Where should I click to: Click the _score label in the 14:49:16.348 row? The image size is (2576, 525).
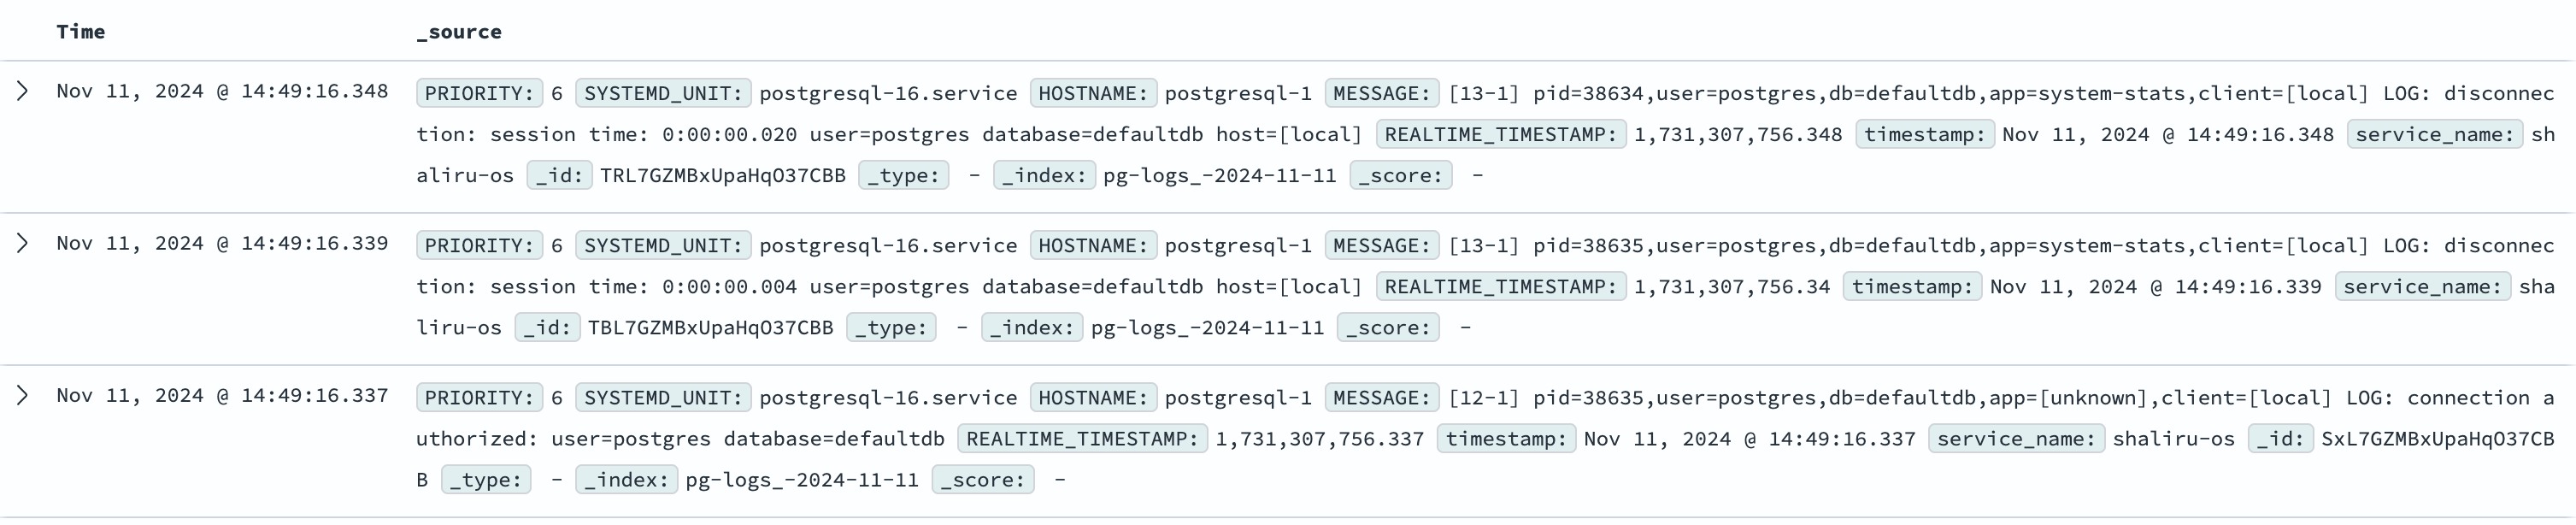click(1400, 175)
